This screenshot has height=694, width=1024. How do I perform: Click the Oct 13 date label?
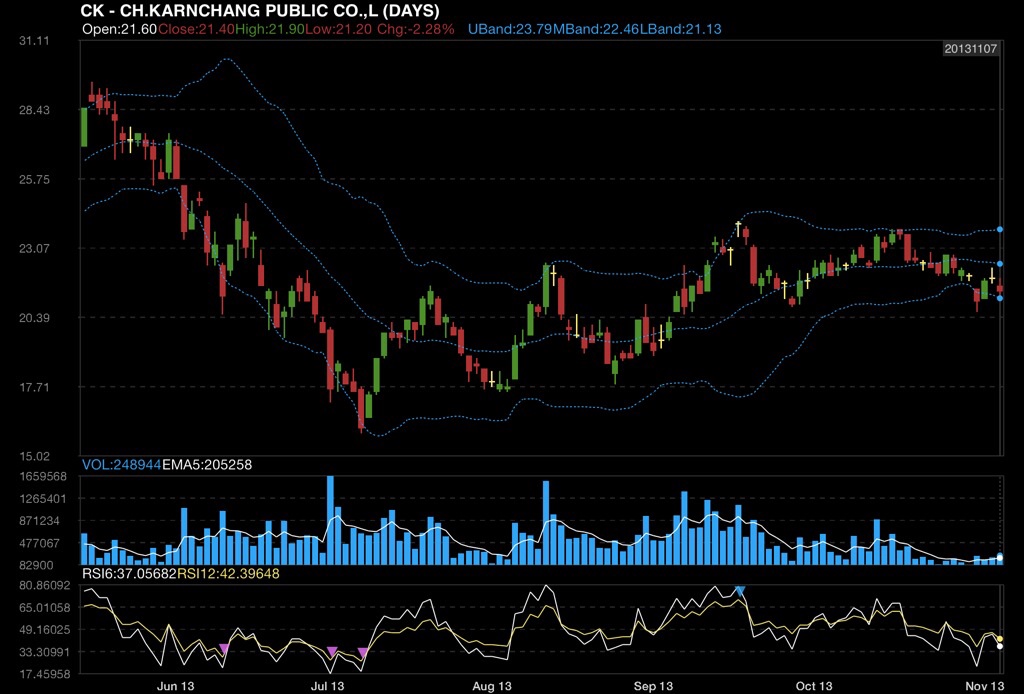point(814,686)
